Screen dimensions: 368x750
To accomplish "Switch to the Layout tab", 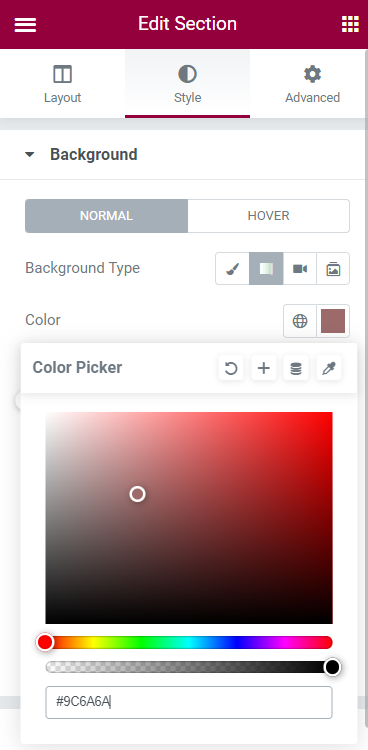I will (63, 84).
